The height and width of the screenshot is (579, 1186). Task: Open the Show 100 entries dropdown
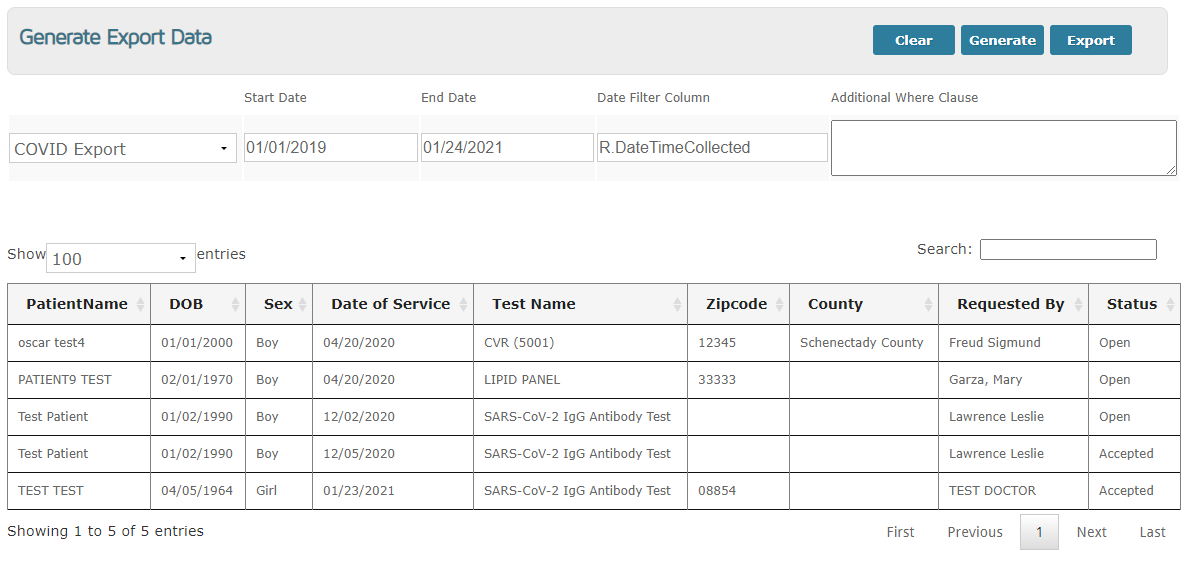pos(121,258)
